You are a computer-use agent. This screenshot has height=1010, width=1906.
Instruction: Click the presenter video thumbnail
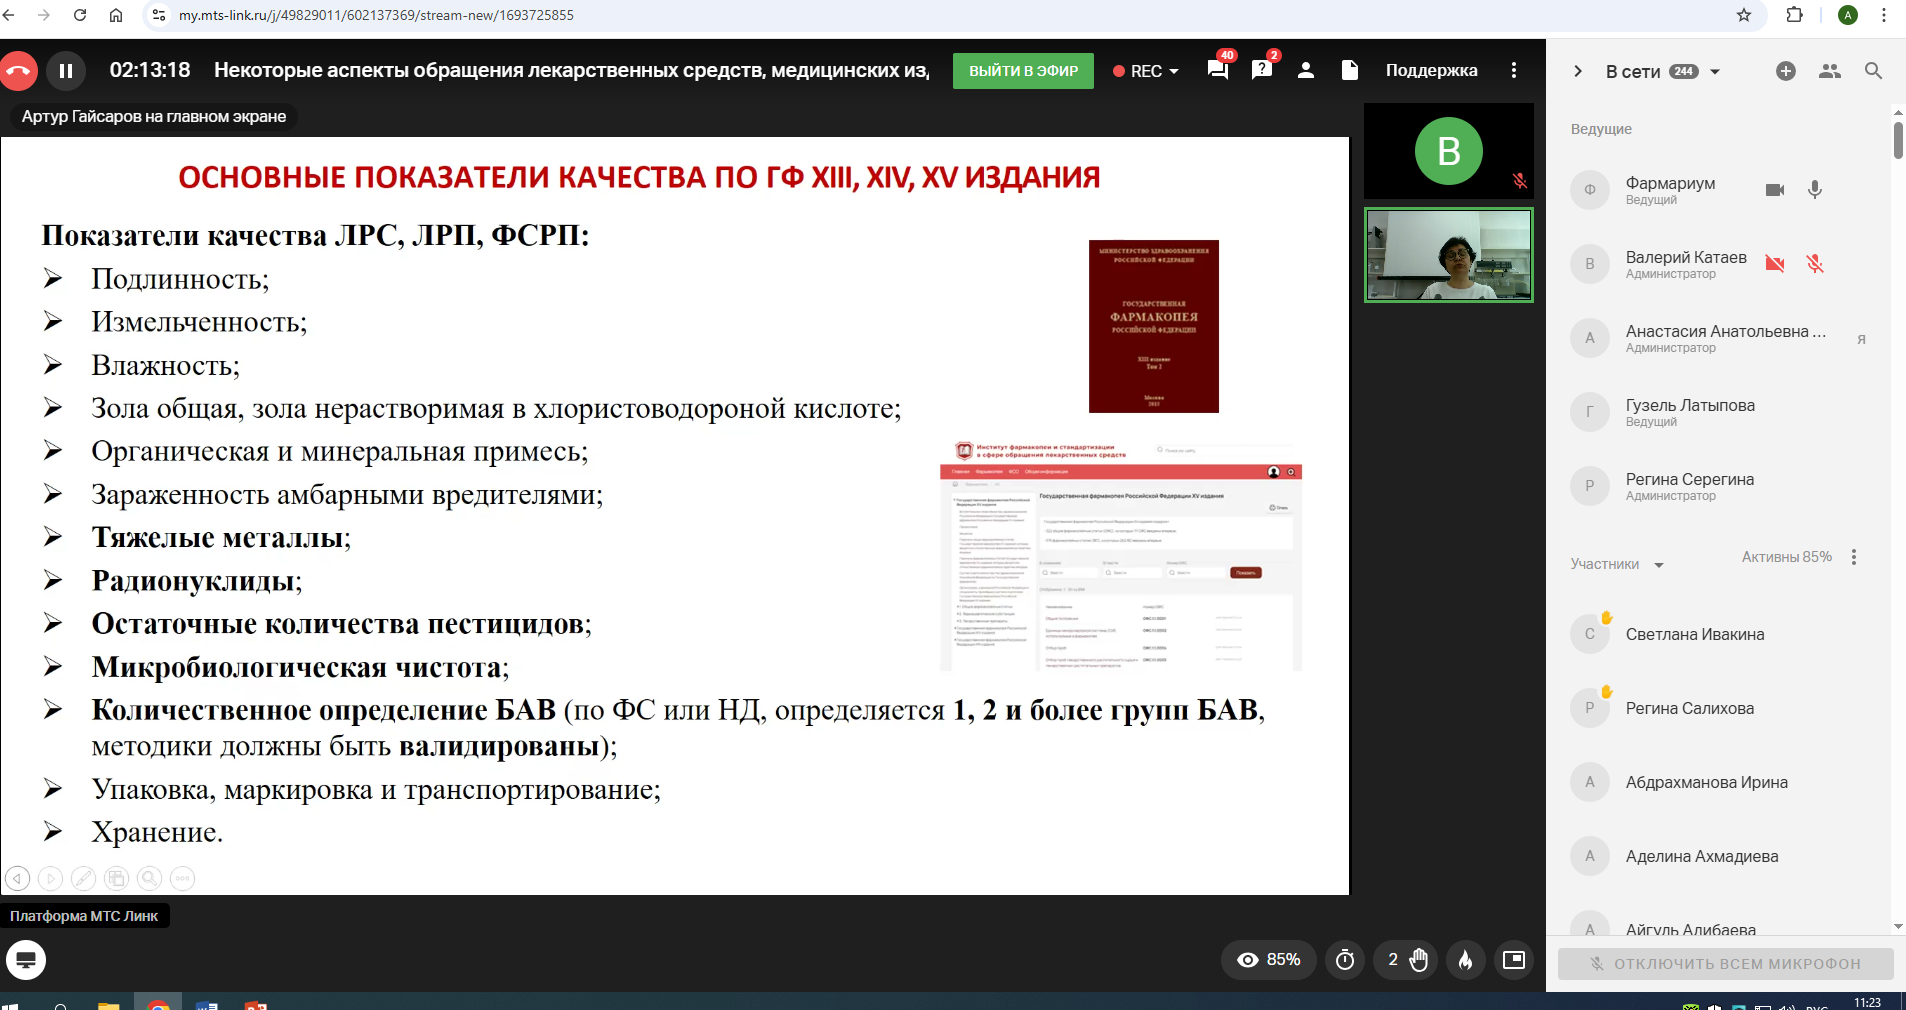[x=1449, y=255]
